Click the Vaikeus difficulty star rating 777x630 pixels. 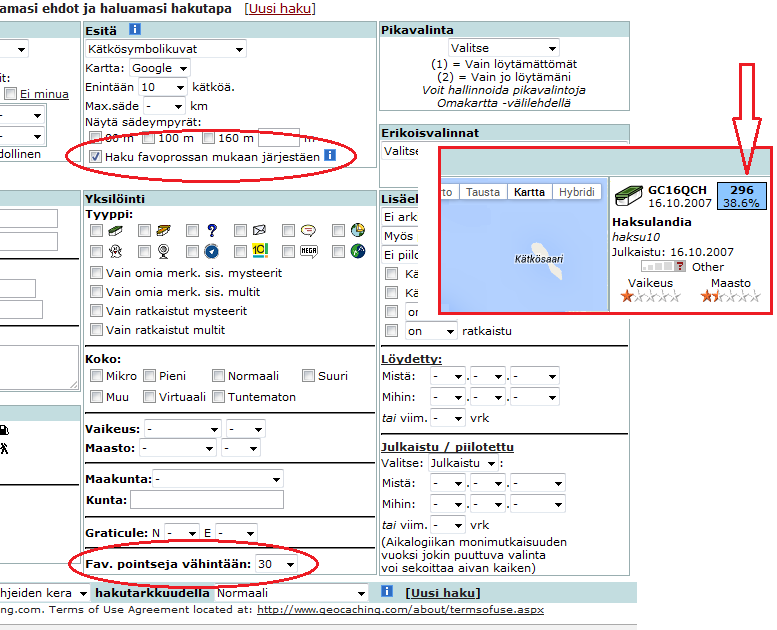(642, 296)
